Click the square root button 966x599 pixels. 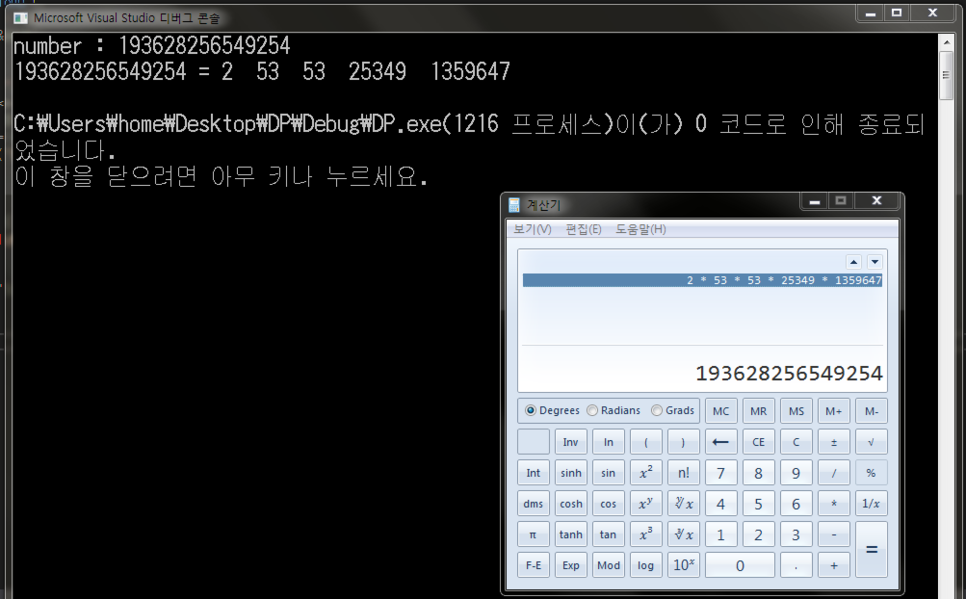[x=871, y=442]
